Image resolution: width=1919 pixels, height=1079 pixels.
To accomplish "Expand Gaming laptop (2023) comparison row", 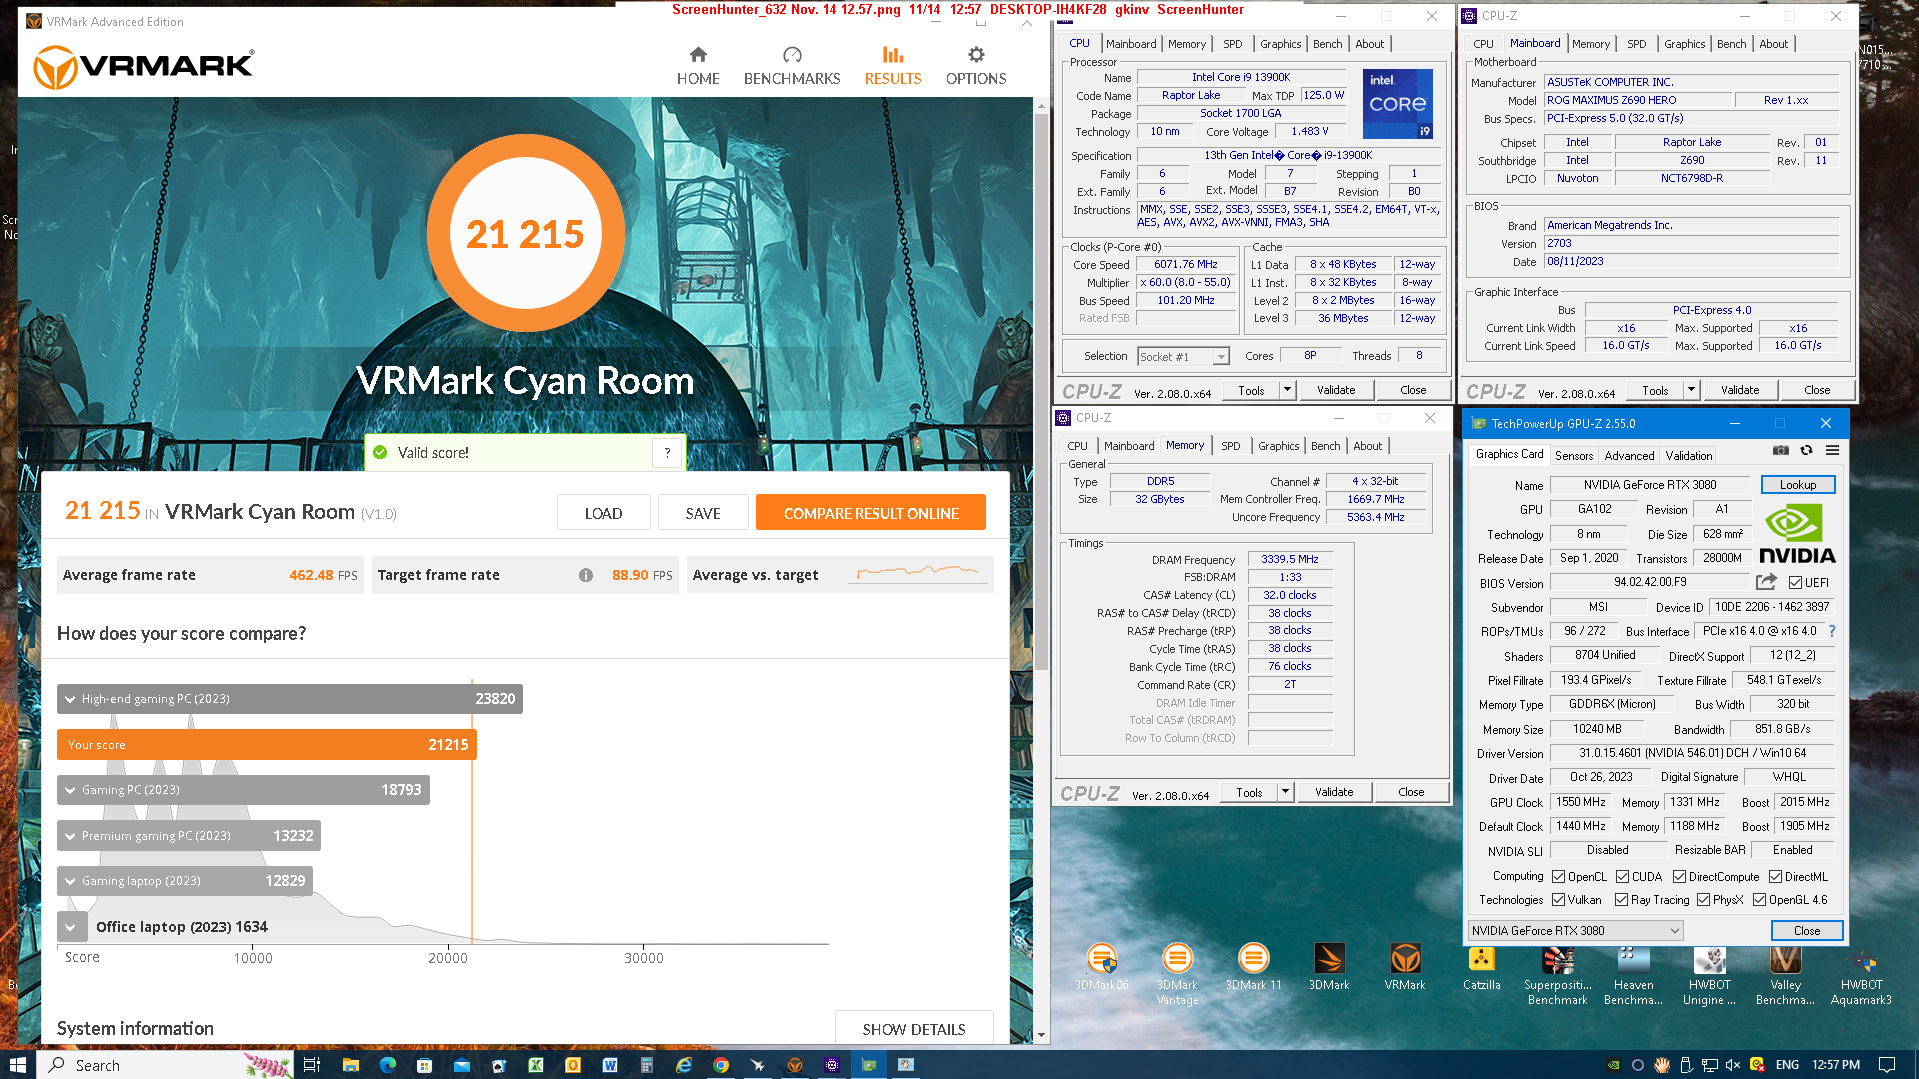I will pos(70,881).
